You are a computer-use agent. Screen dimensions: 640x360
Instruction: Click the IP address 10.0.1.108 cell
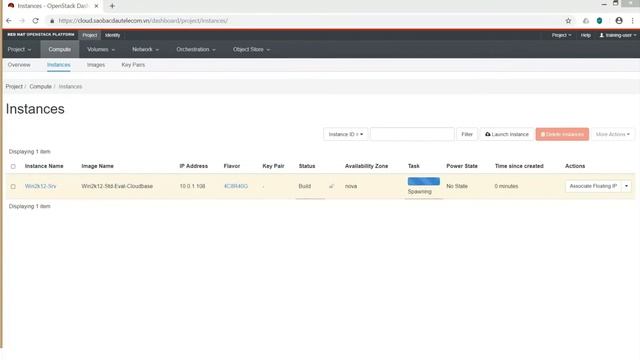(192, 186)
